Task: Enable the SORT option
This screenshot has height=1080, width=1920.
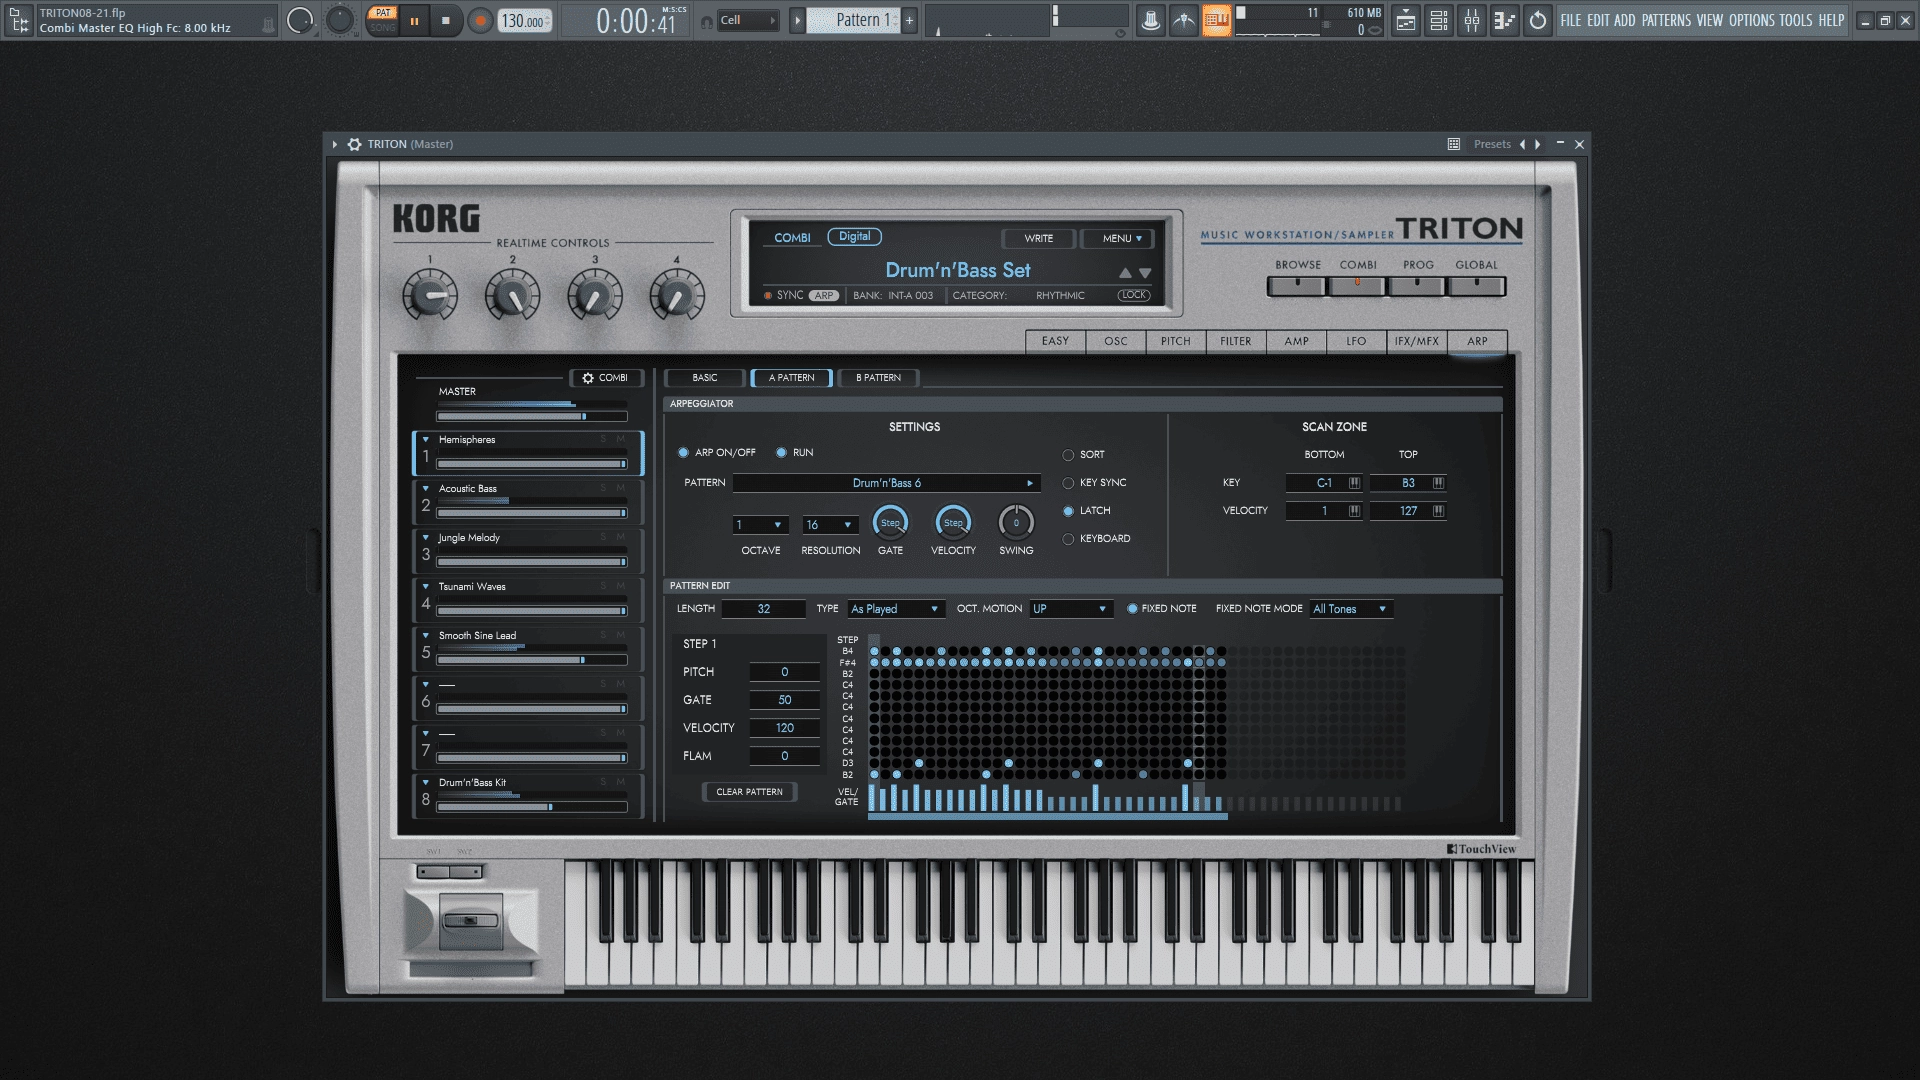Action: coord(1068,455)
